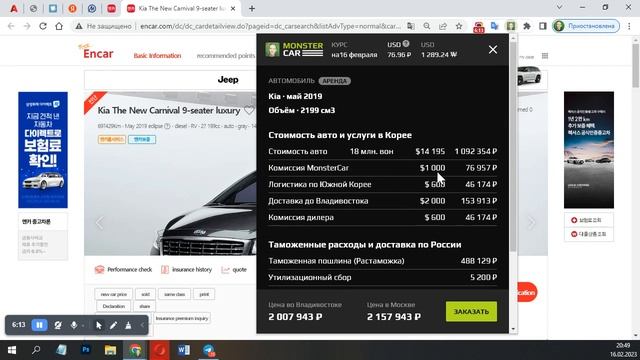Open the Chrome three-dot menu
The width and height of the screenshot is (640, 360).
pos(629,26)
